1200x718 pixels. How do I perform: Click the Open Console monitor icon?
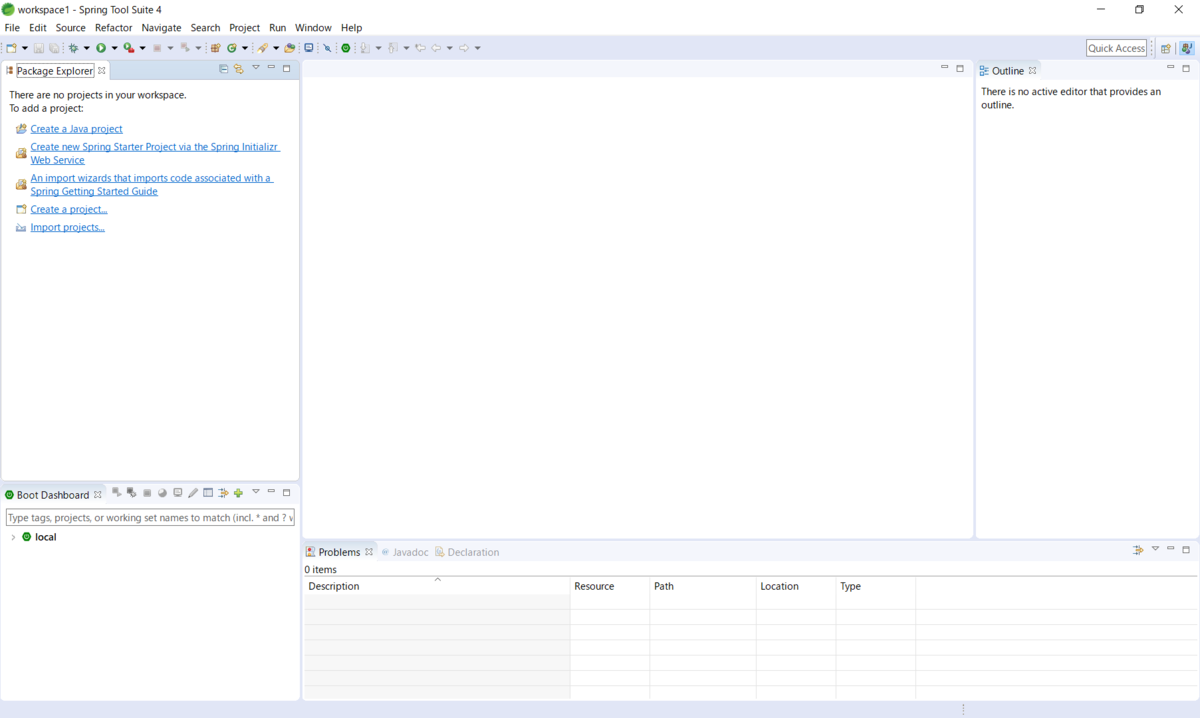coord(309,48)
